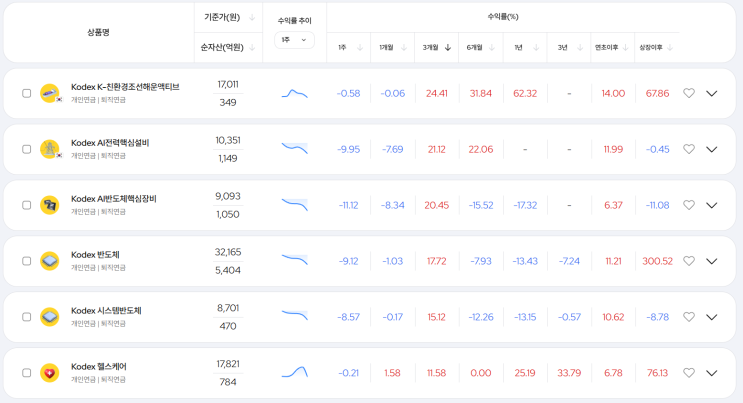
Task: Sort by 3년 return arrow
Action: pyautogui.click(x=580, y=47)
